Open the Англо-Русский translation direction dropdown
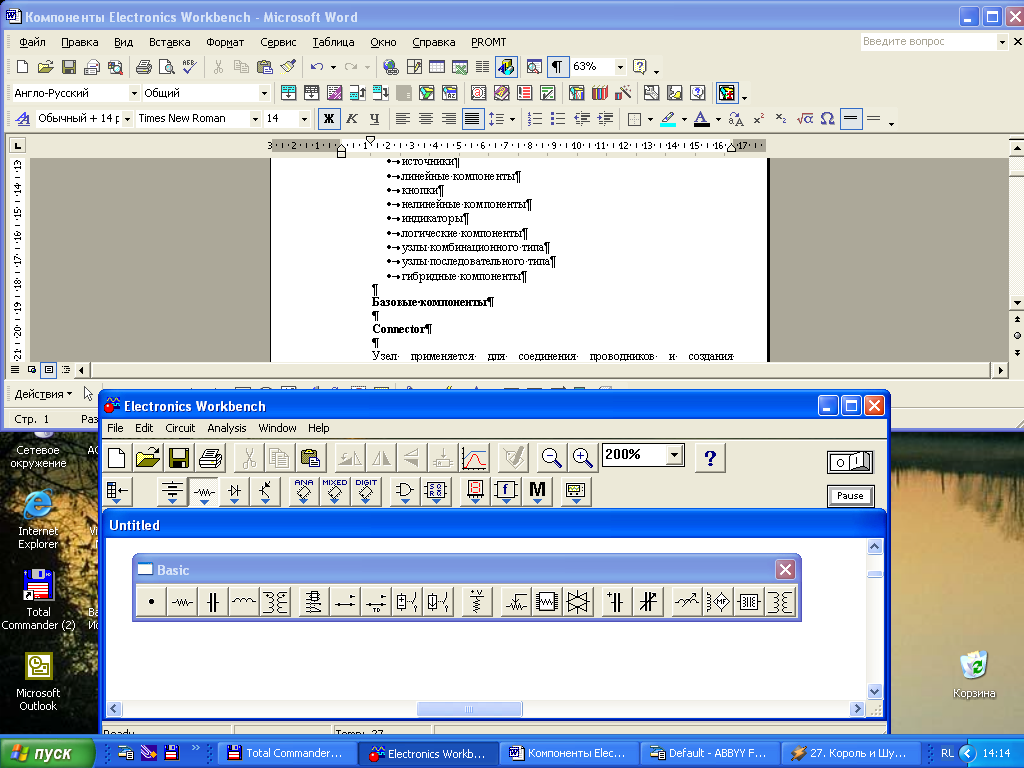 click(x=134, y=93)
